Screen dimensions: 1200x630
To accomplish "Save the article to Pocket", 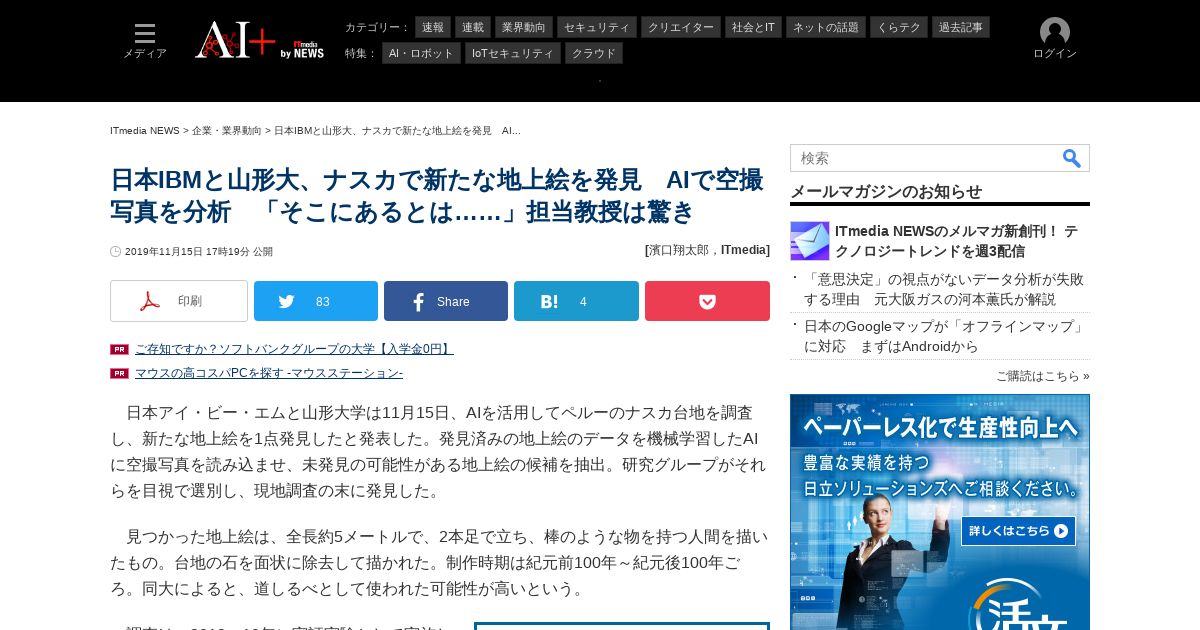I will [x=707, y=301].
